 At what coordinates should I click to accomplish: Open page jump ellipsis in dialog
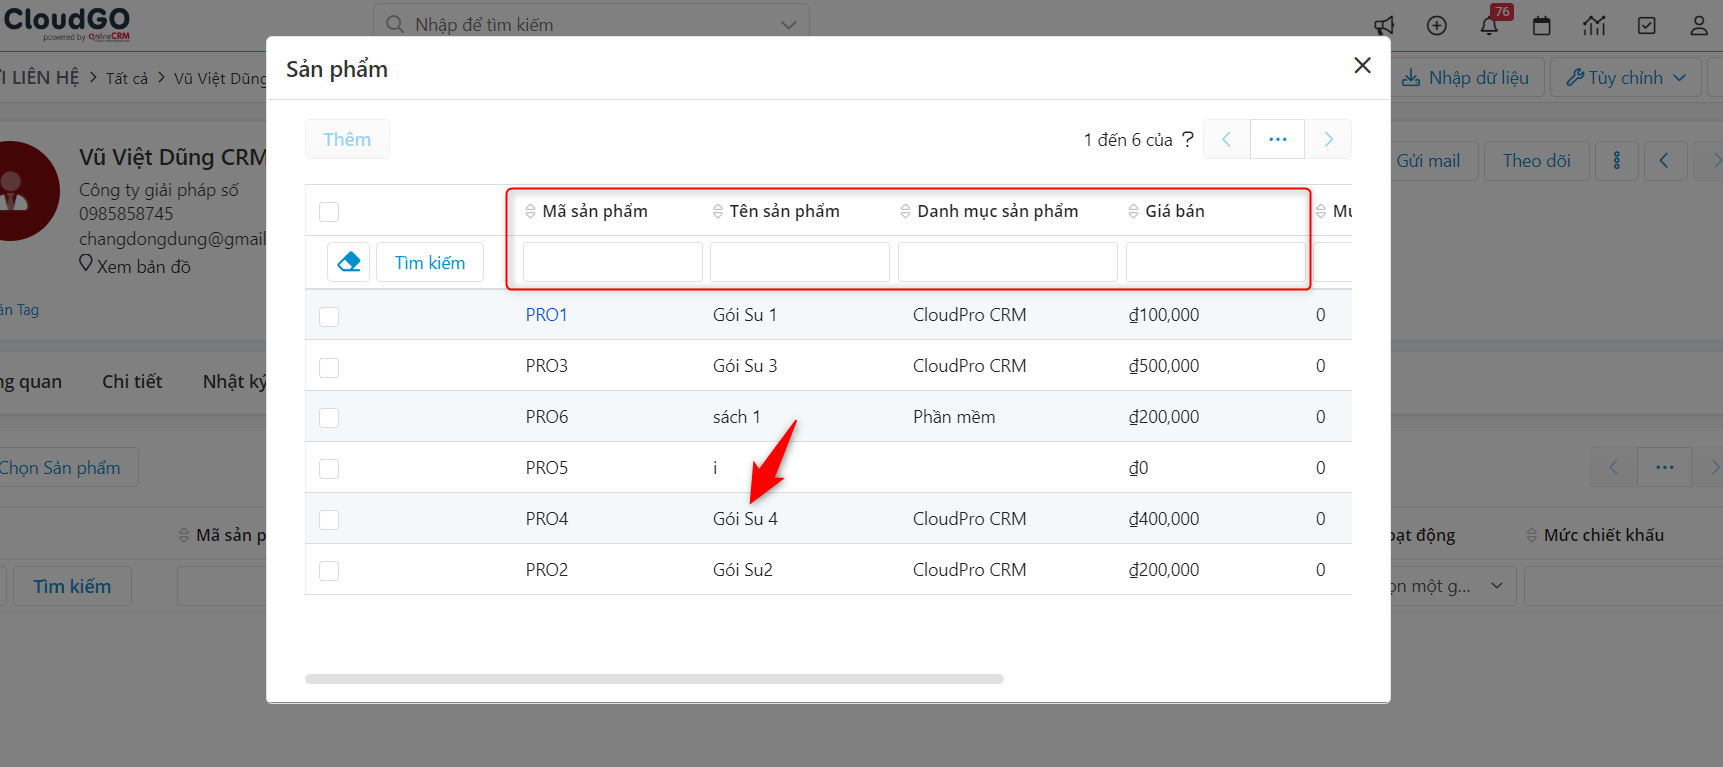1277,139
